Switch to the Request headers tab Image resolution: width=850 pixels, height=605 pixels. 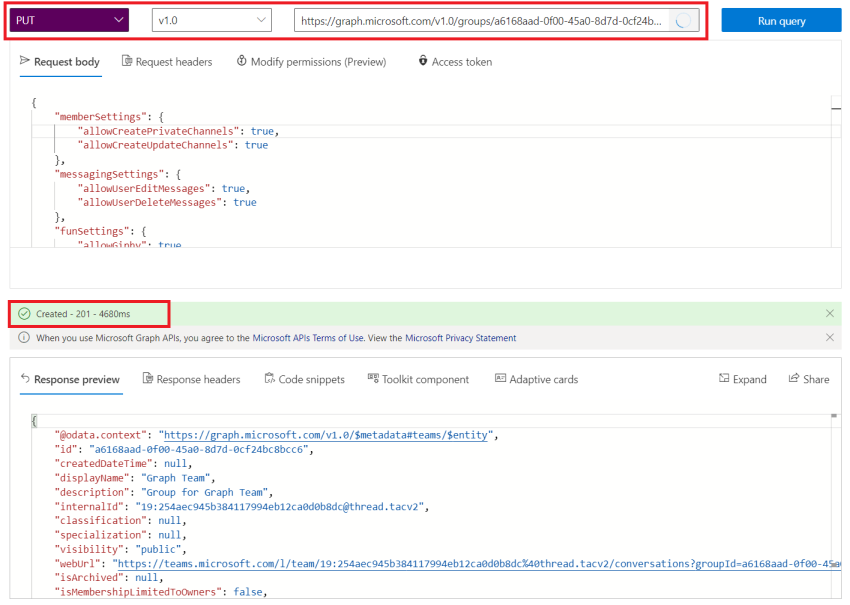click(167, 61)
